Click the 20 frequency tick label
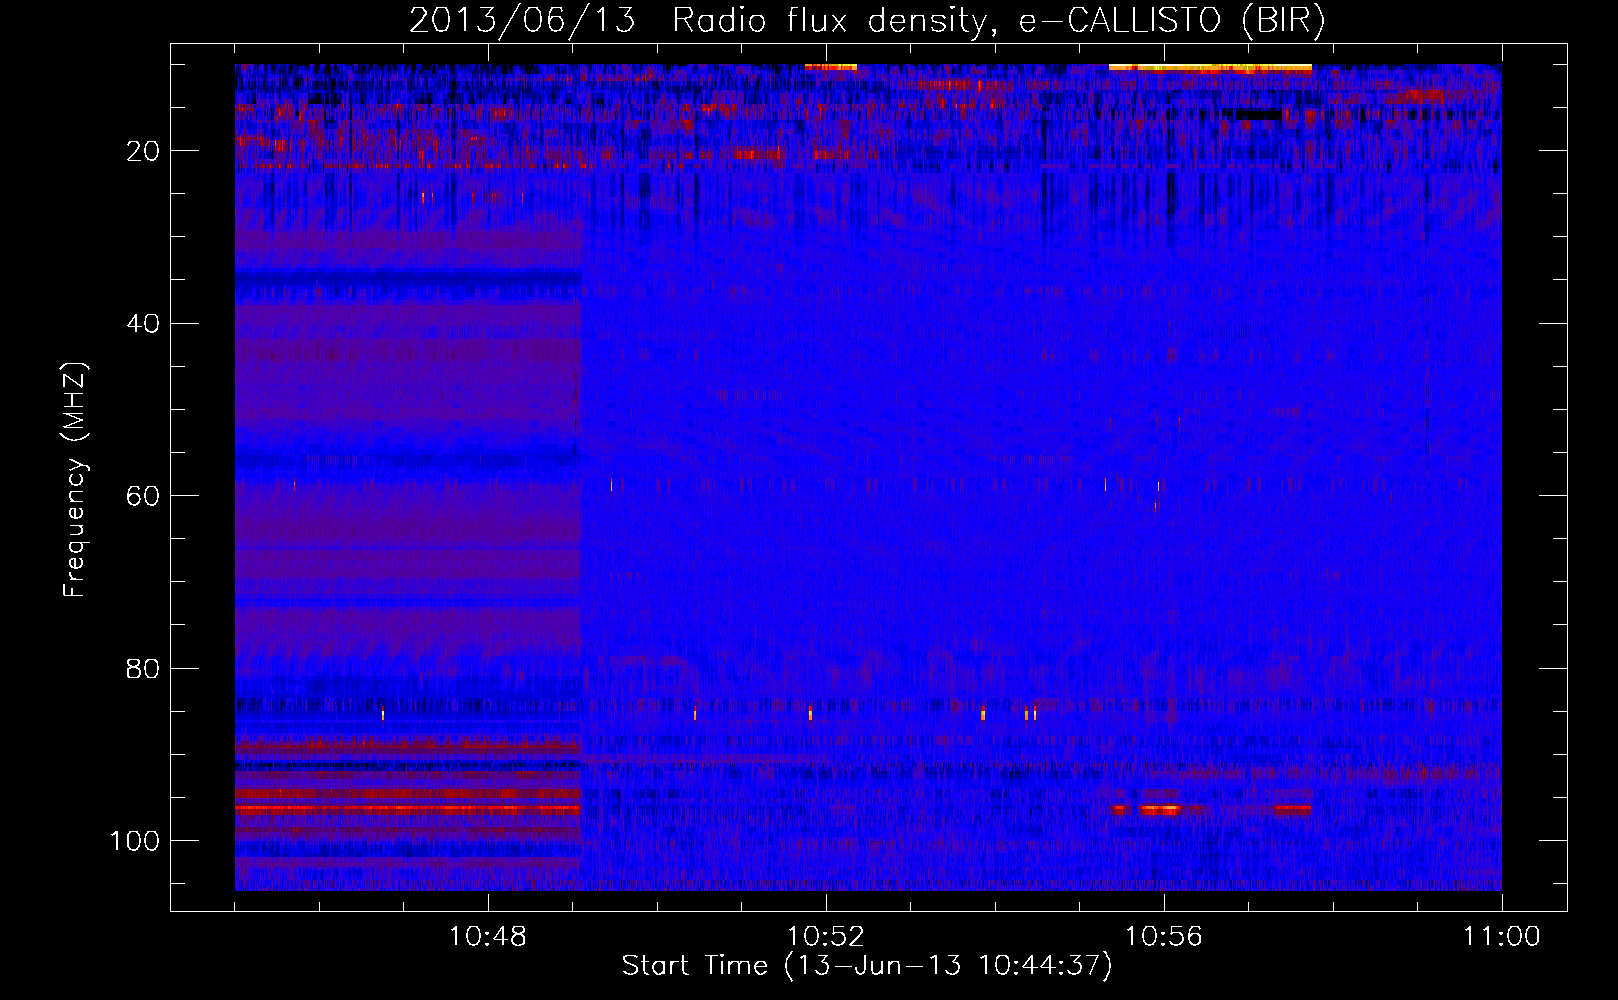Screen dimensions: 1618x1000 point(142,151)
